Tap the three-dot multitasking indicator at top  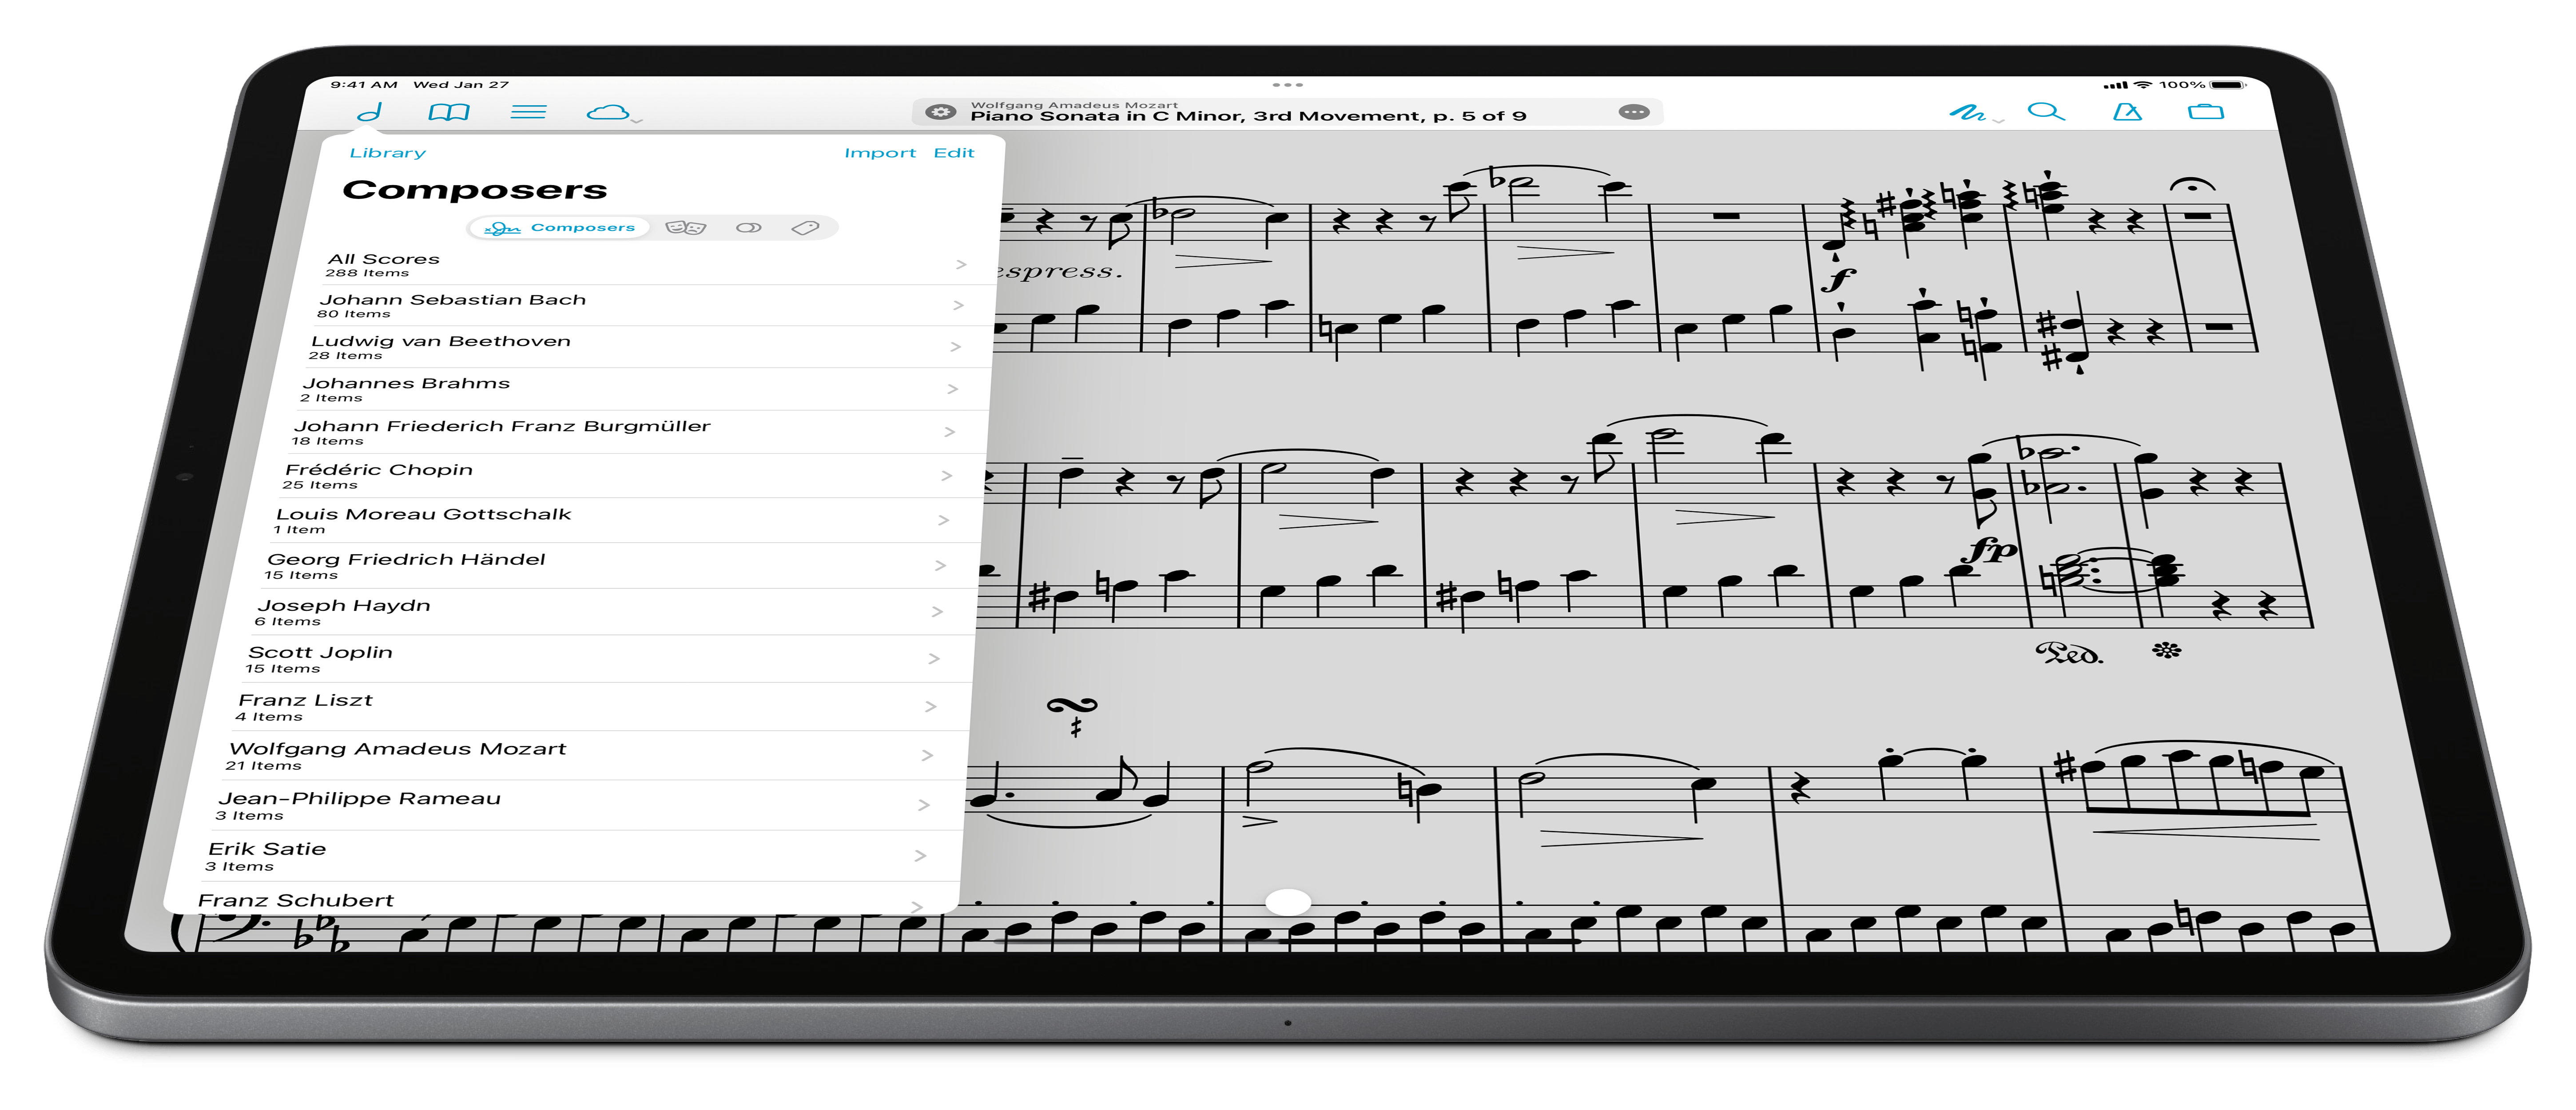coord(1287,85)
